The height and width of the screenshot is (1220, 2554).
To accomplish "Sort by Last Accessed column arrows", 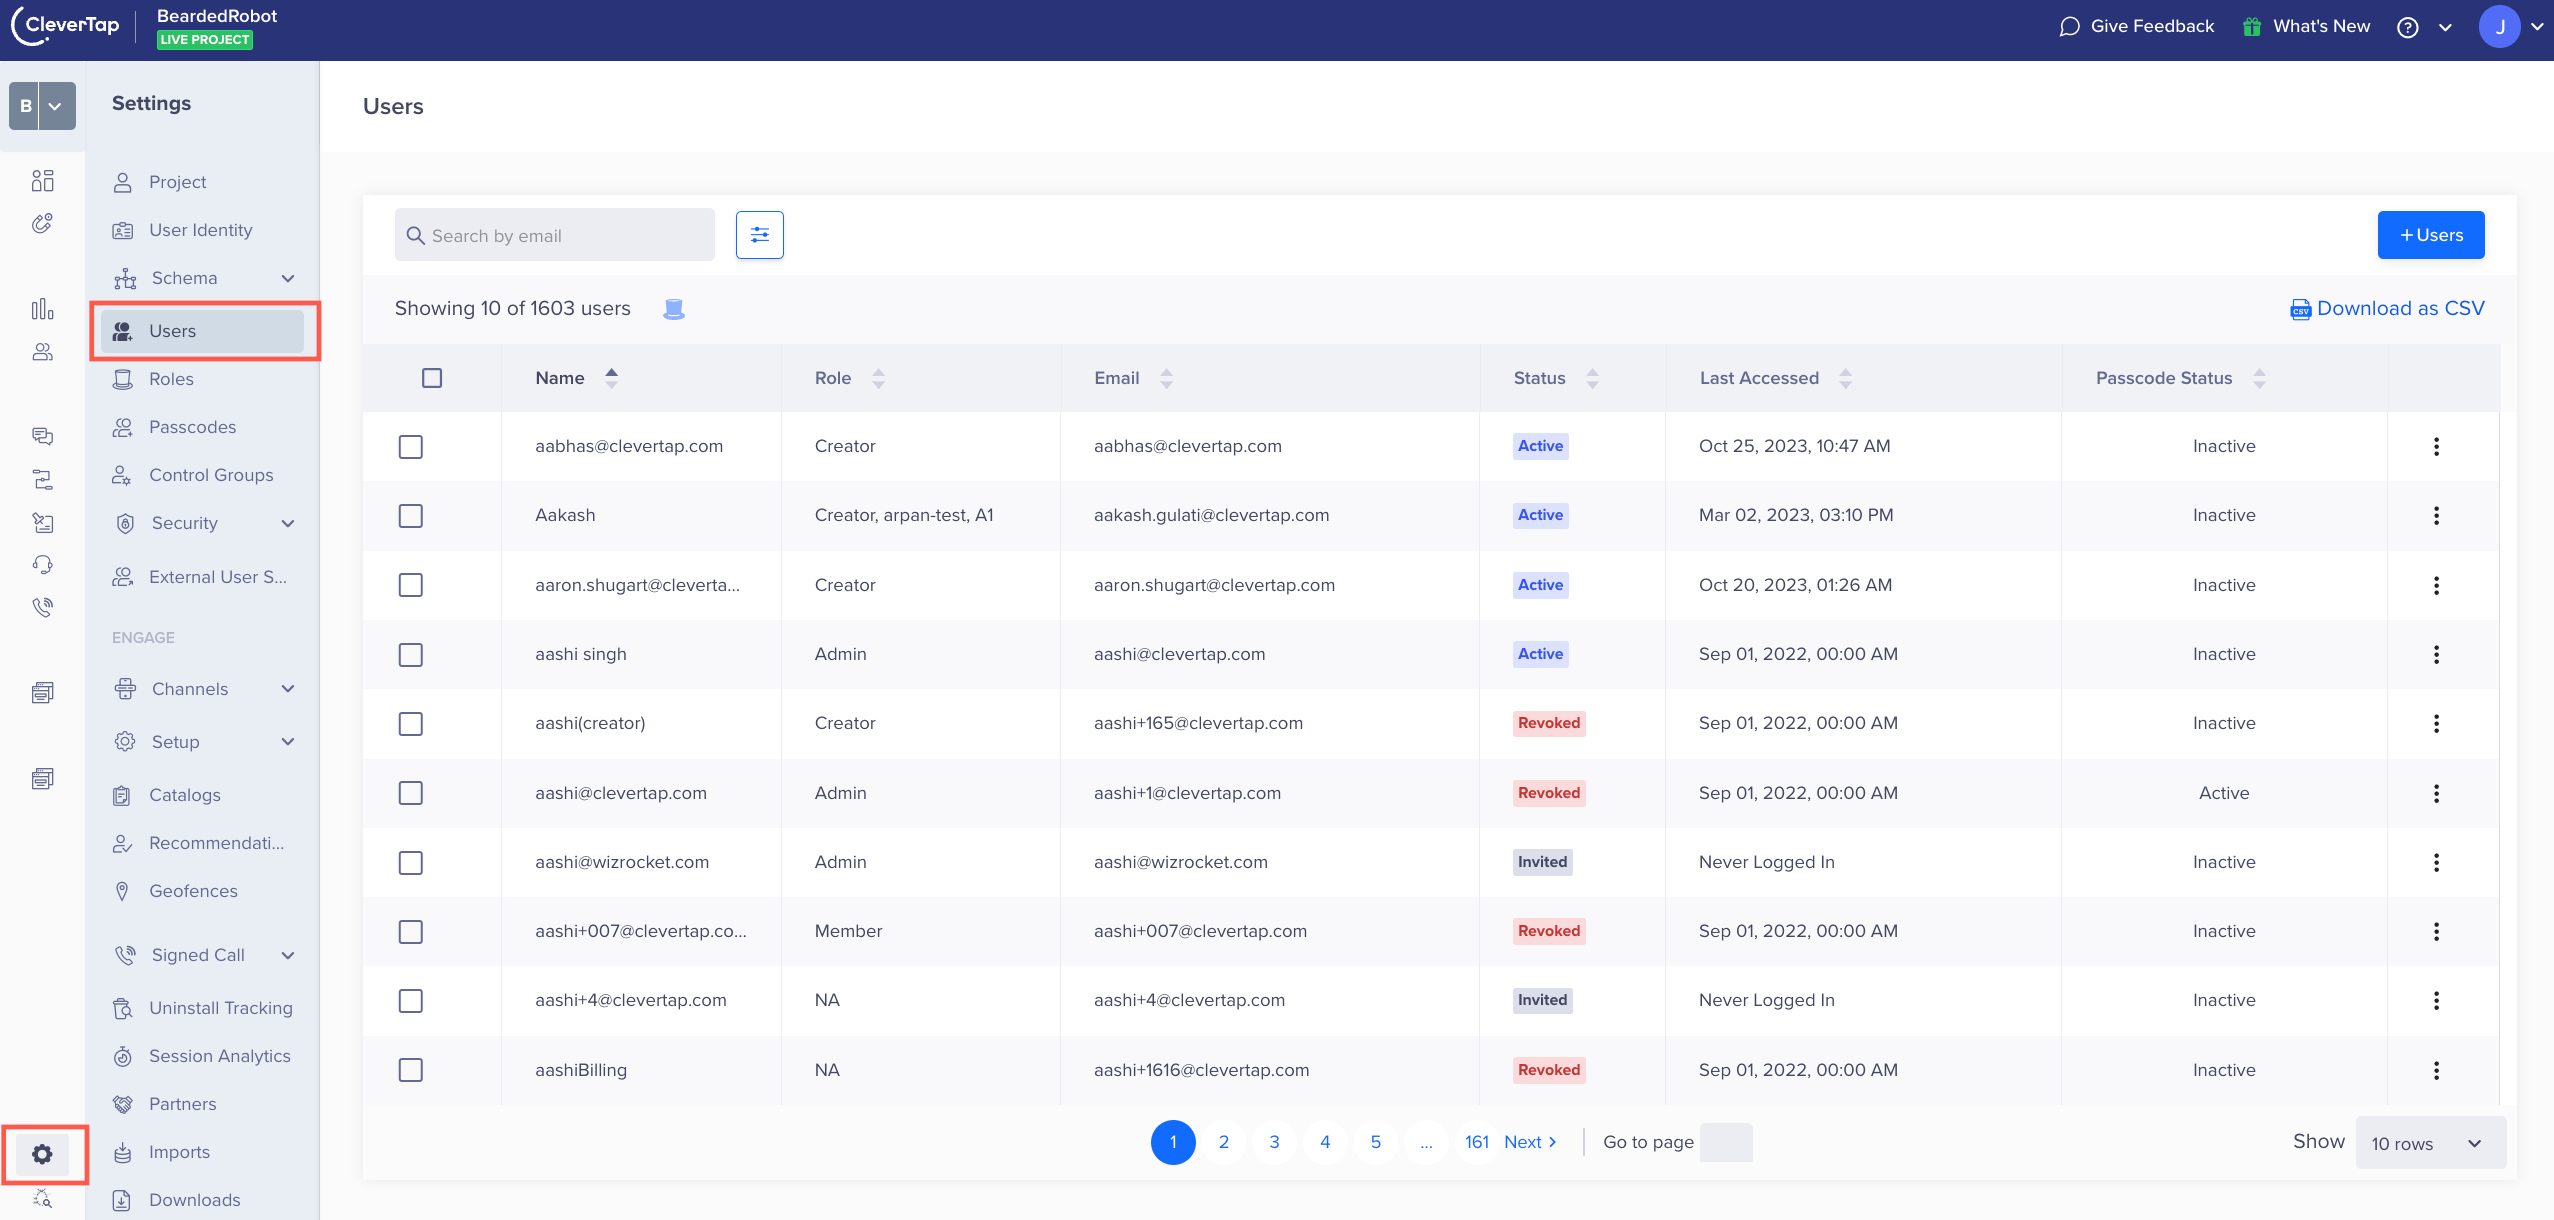I will tap(1845, 378).
